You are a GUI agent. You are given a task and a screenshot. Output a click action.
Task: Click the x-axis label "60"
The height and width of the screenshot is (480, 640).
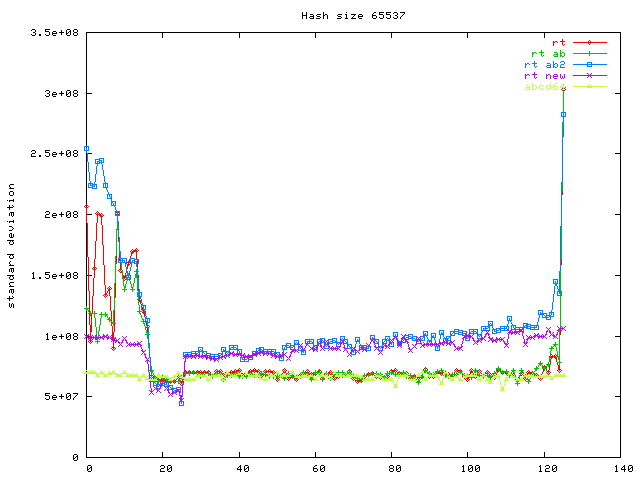coord(318,468)
